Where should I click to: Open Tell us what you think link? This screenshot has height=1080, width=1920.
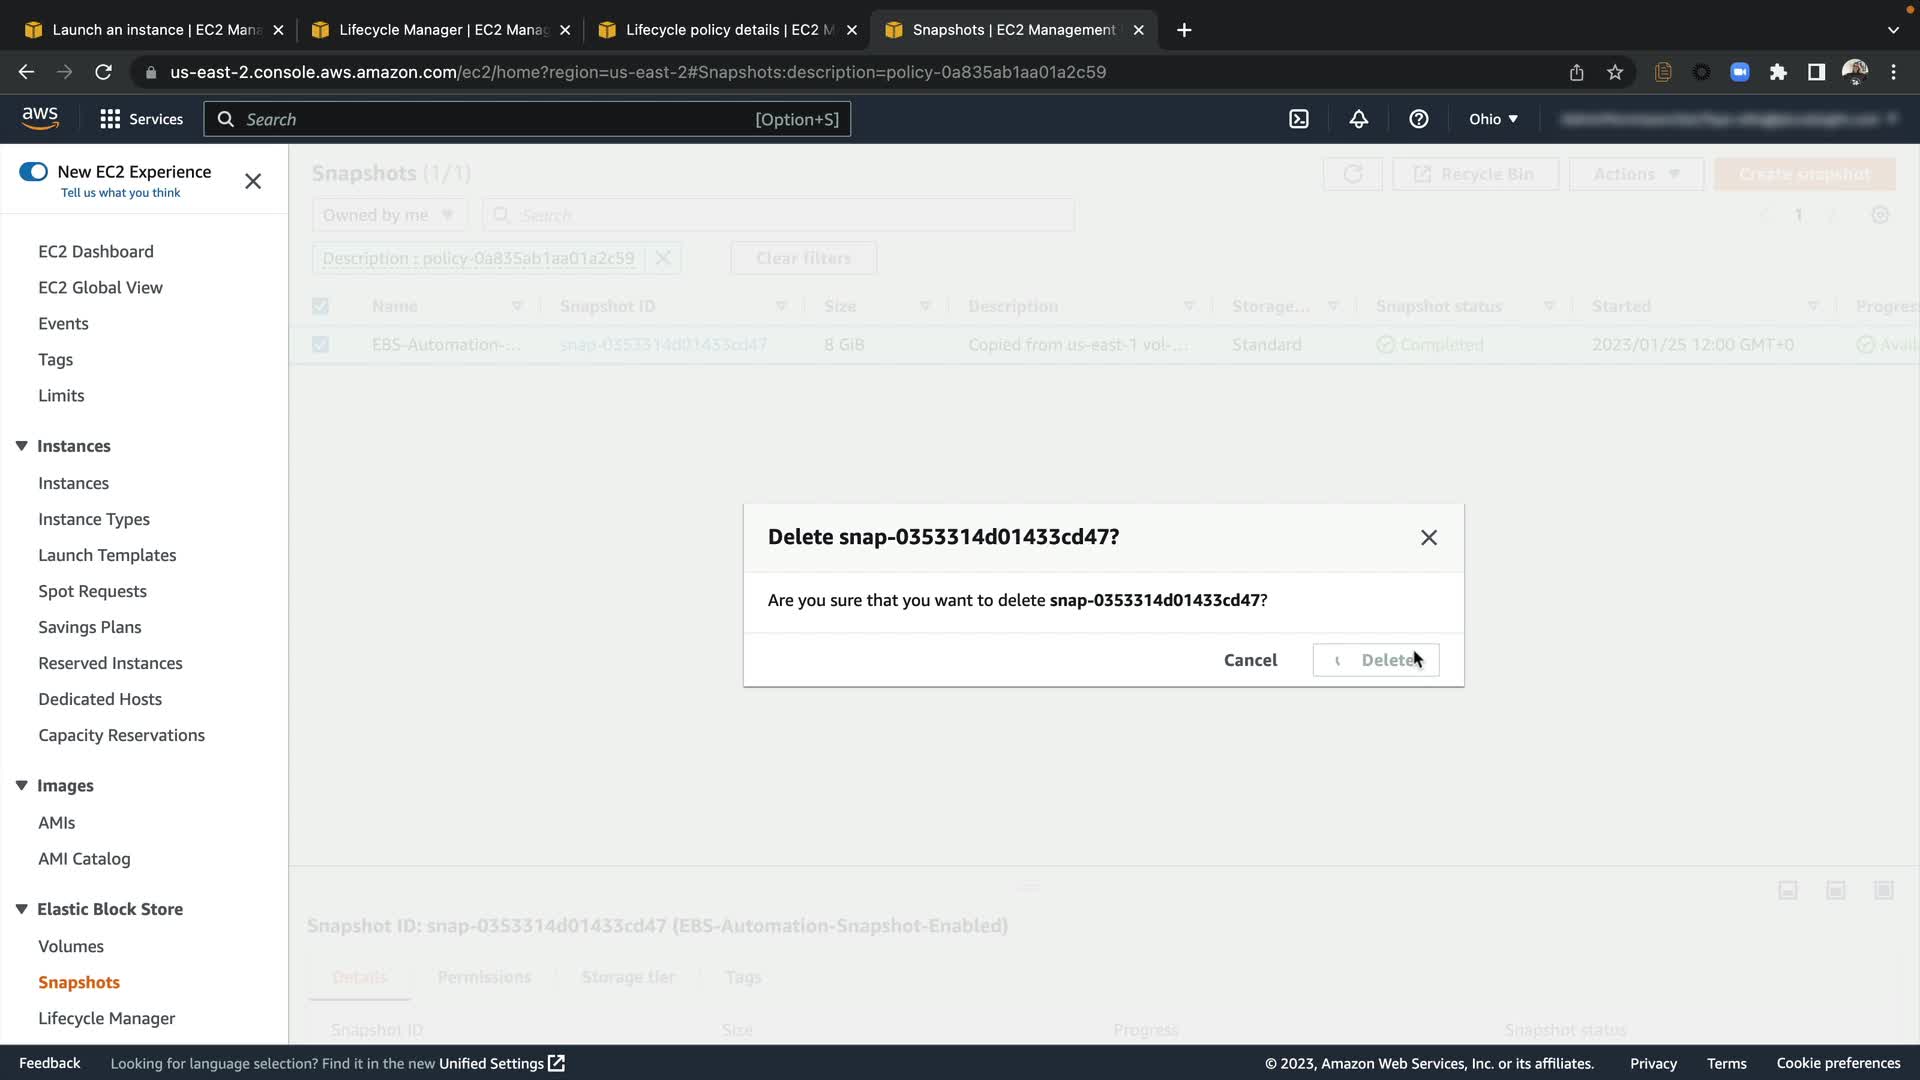(120, 193)
